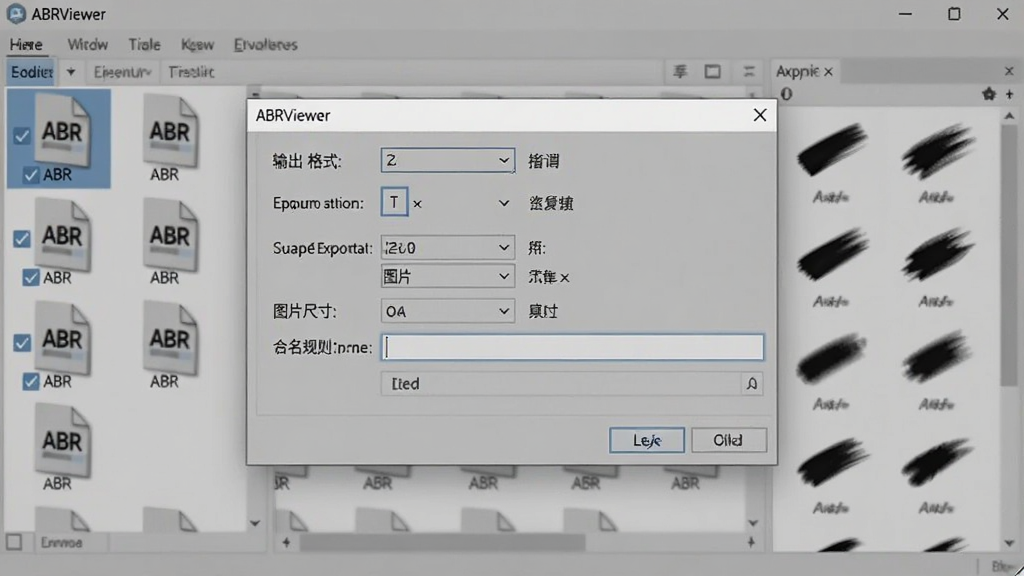The width and height of the screenshot is (1024, 576).
Task: Close the right side panel with X
Action: 1009,71
